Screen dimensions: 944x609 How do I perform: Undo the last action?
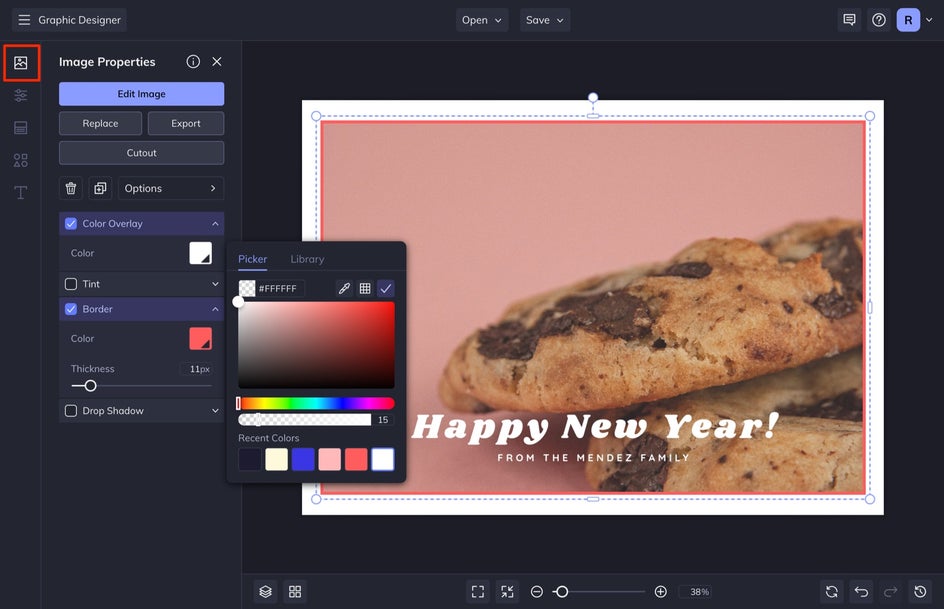pos(862,592)
